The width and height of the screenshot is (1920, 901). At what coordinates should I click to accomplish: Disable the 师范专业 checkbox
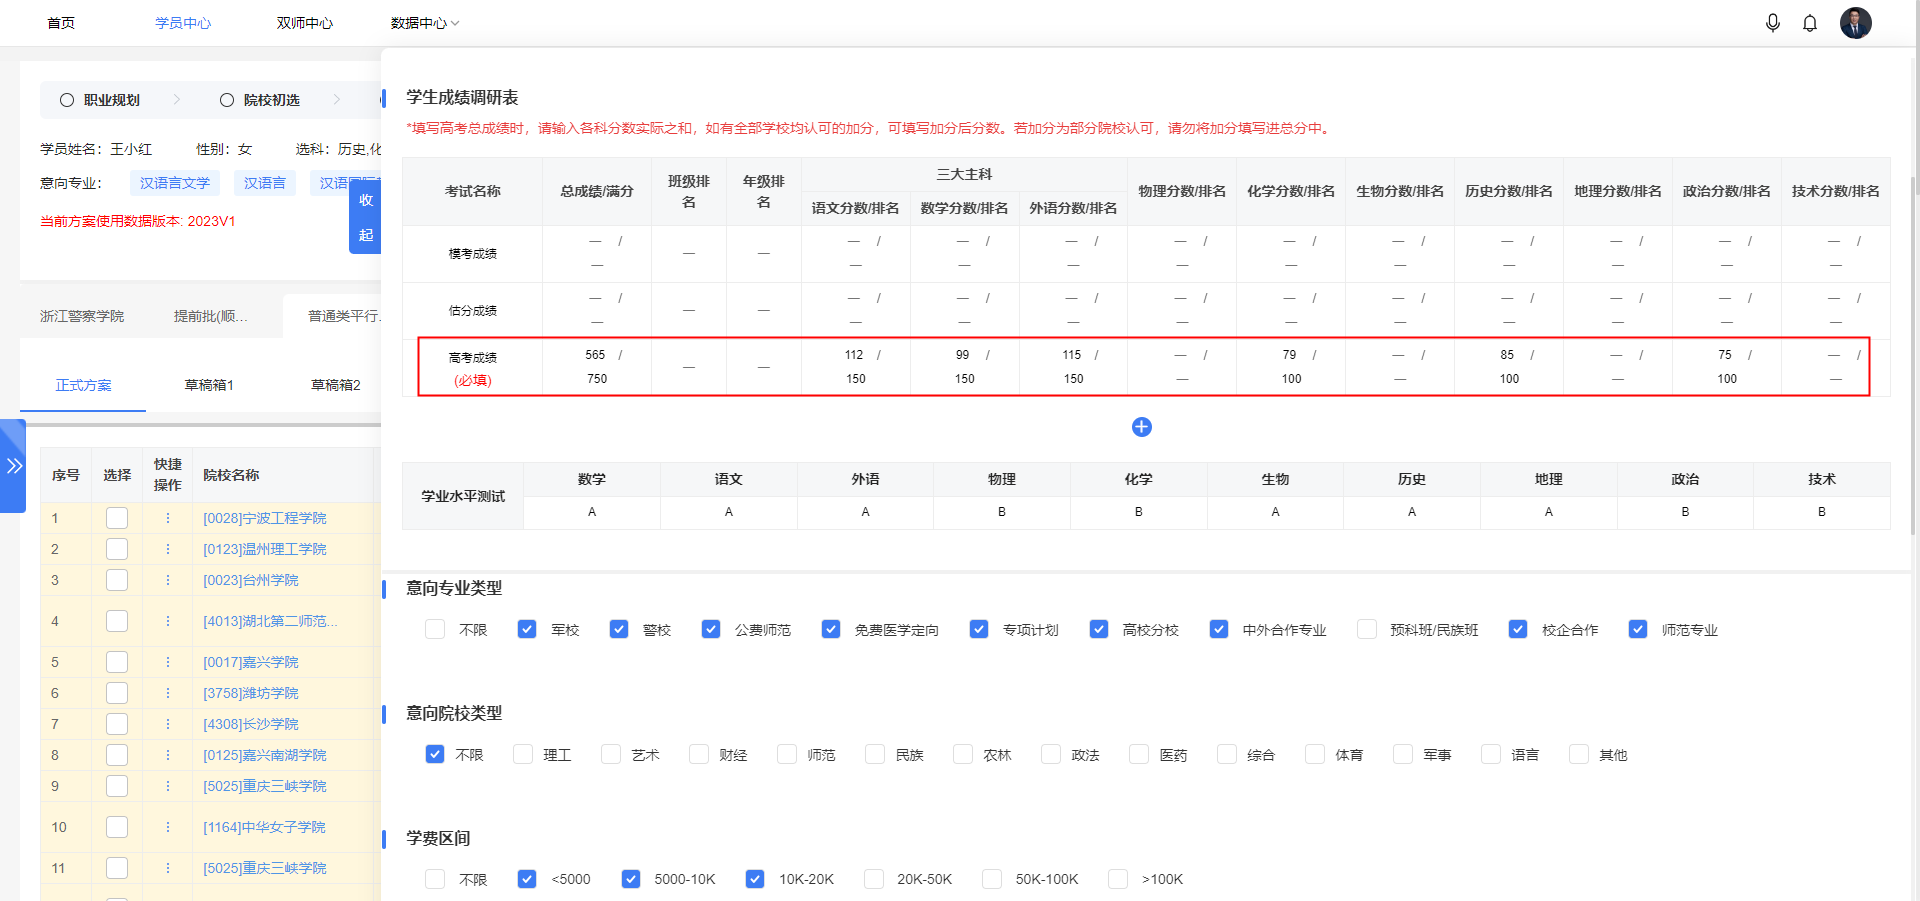coord(1638,629)
